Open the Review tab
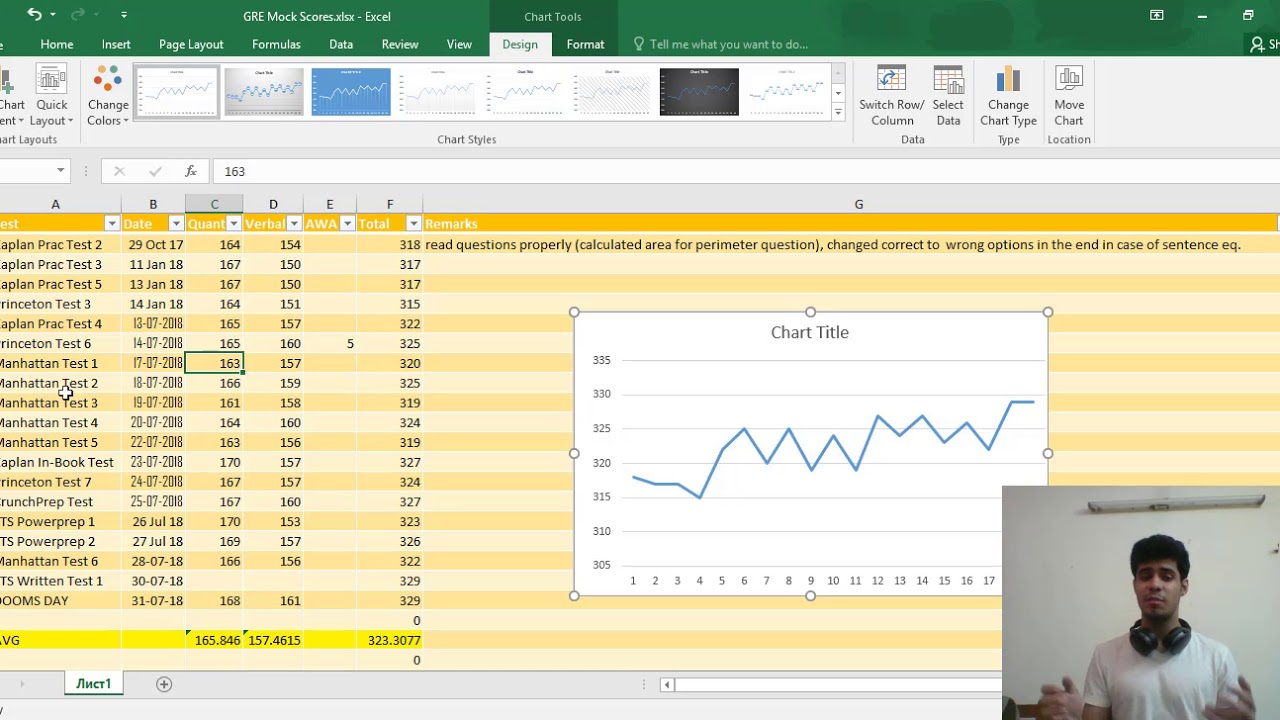1280x720 pixels. click(400, 44)
